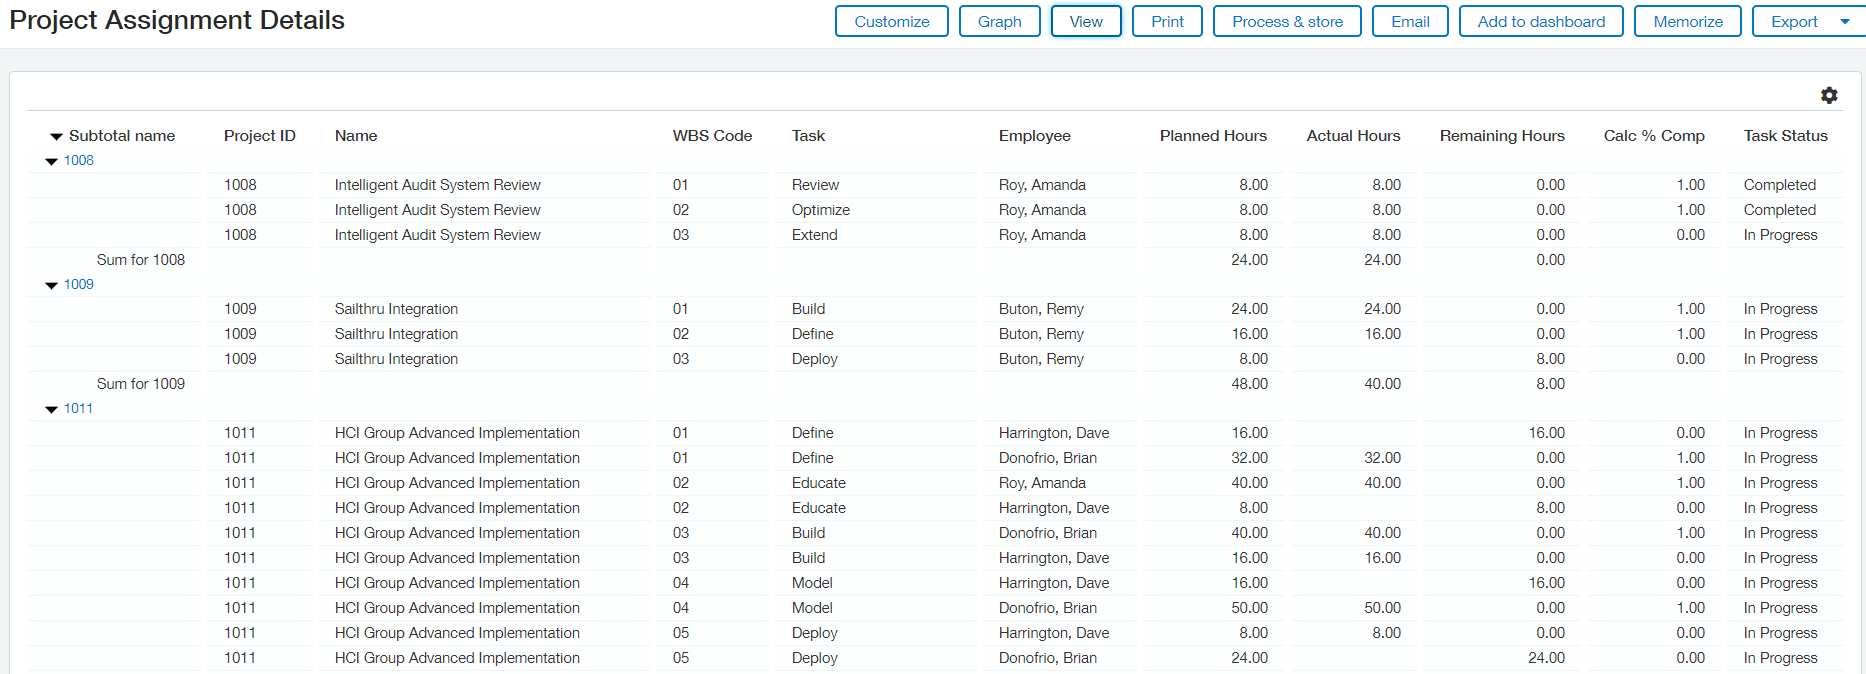Screen dimensions: 1866x674
Task: Click the Planned Hours column header
Action: 1213,136
